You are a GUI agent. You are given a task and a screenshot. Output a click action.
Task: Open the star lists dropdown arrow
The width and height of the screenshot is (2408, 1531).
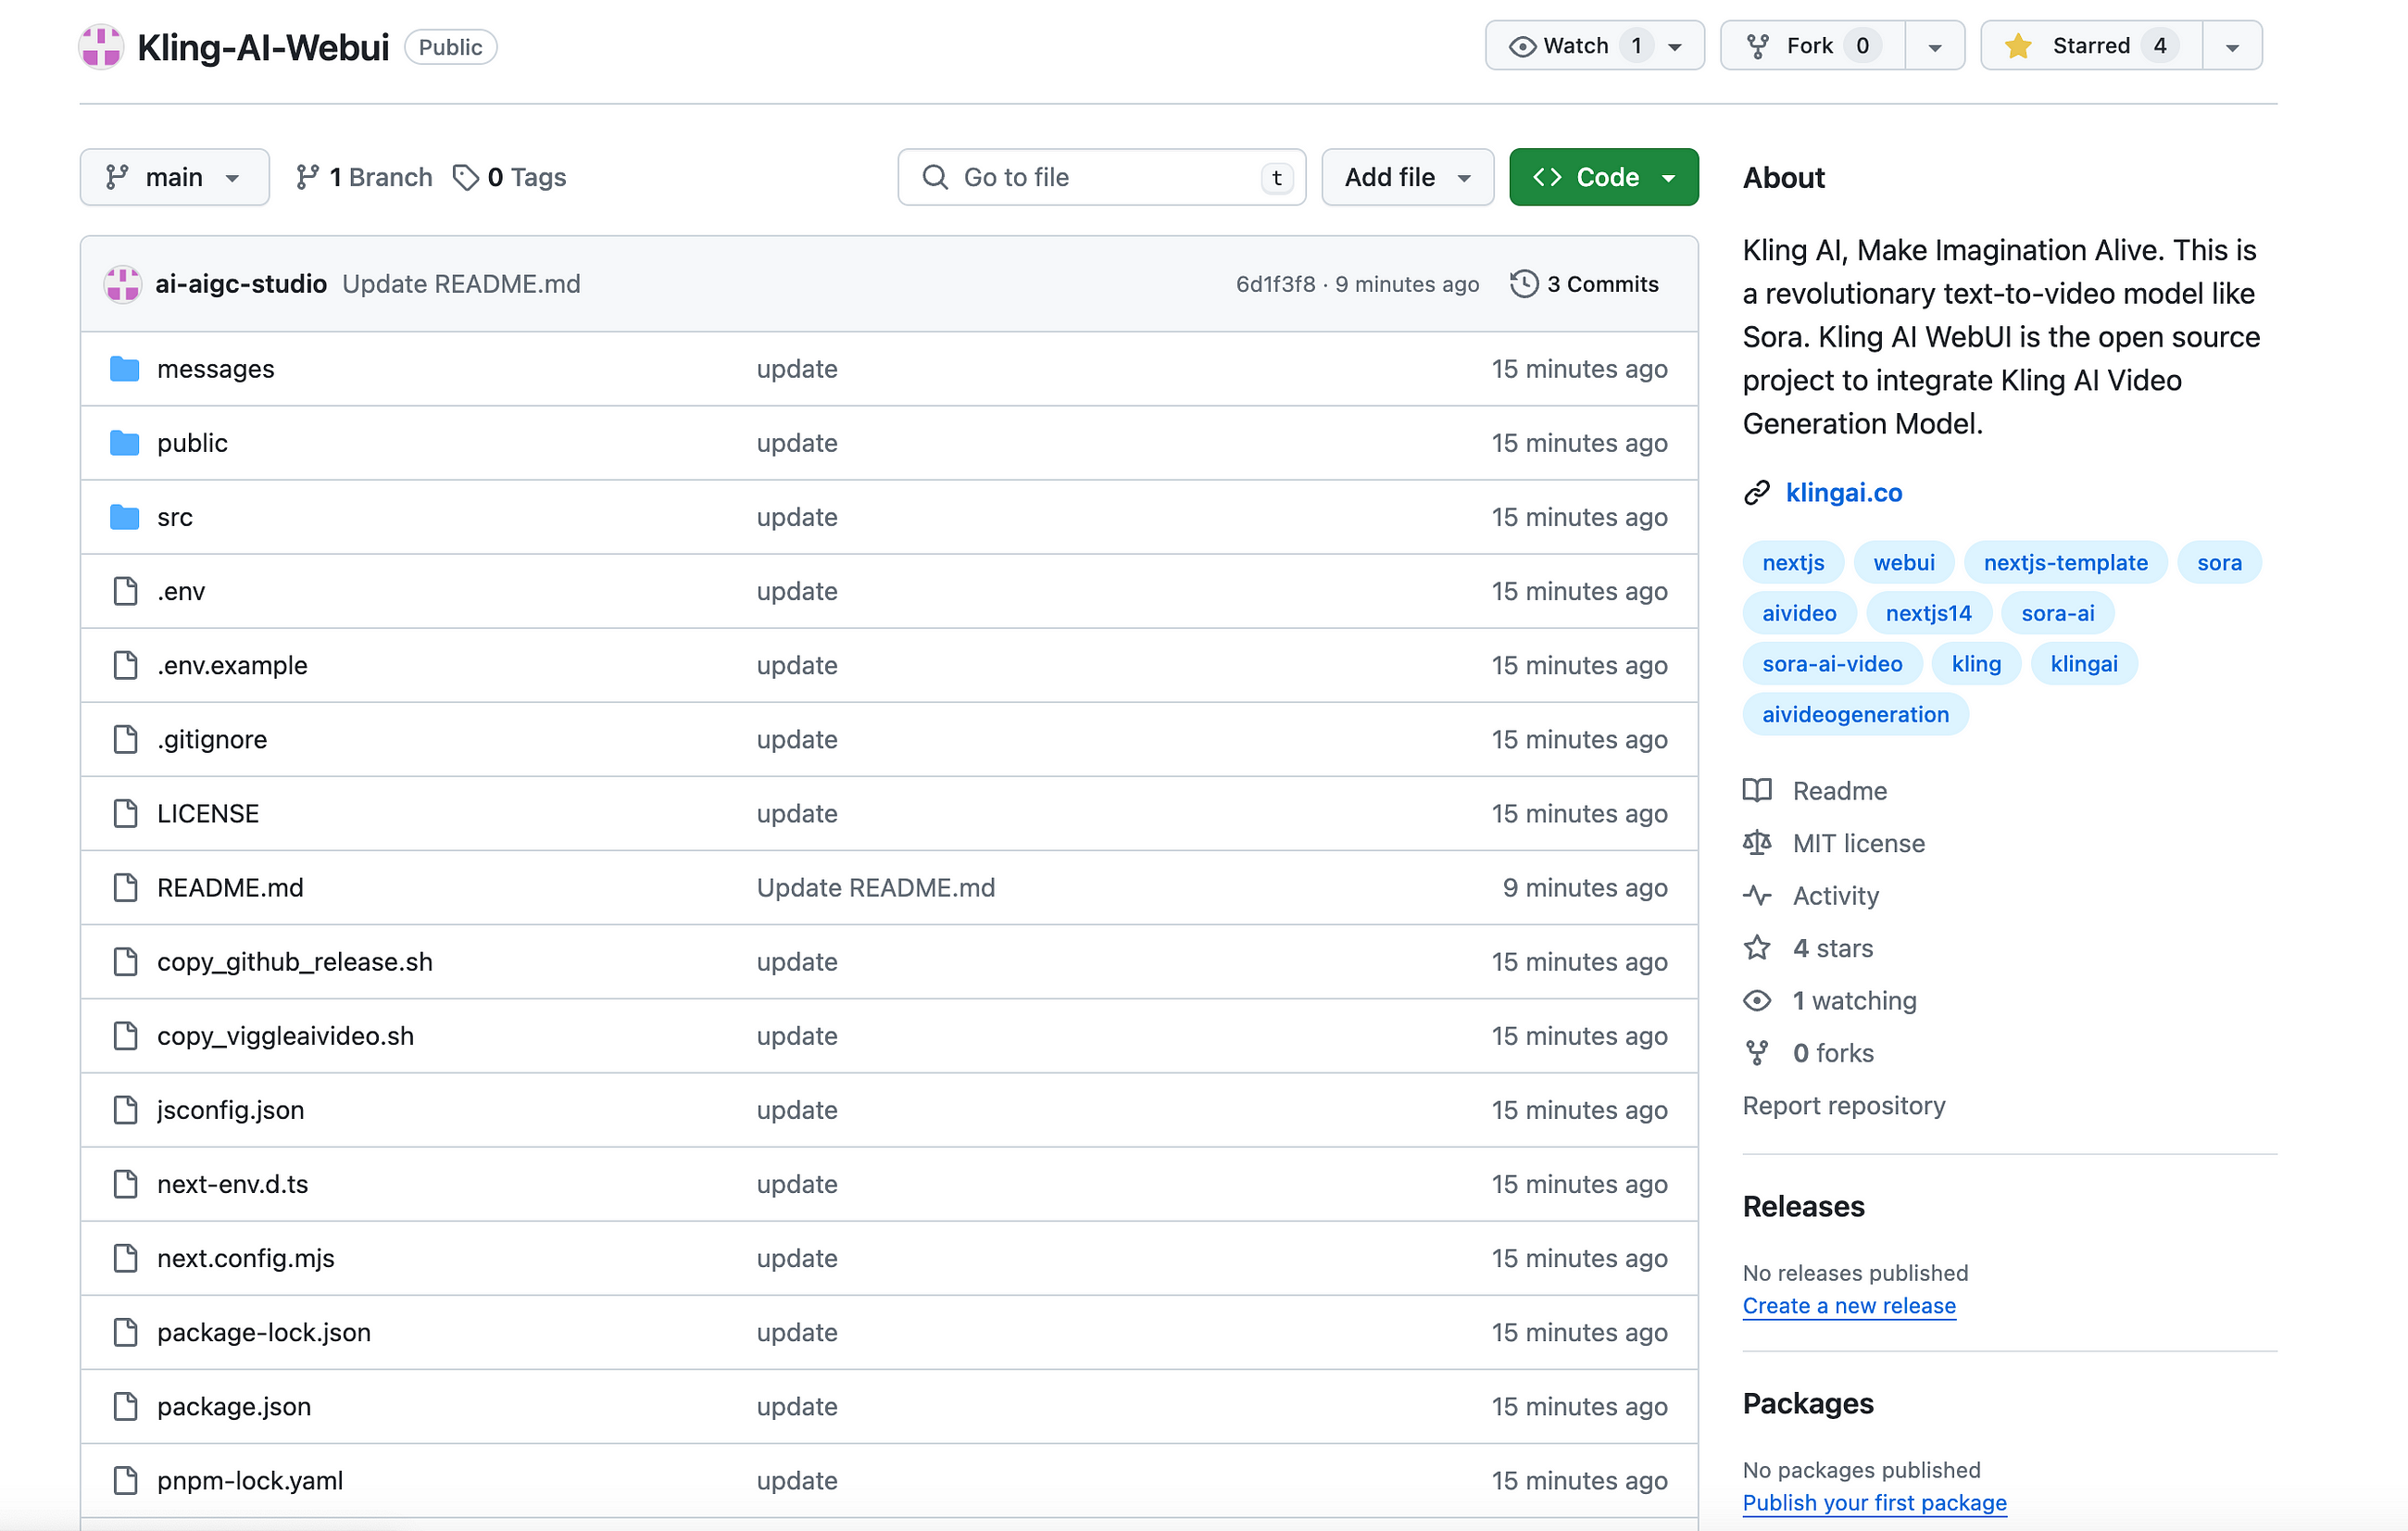tap(2232, 46)
